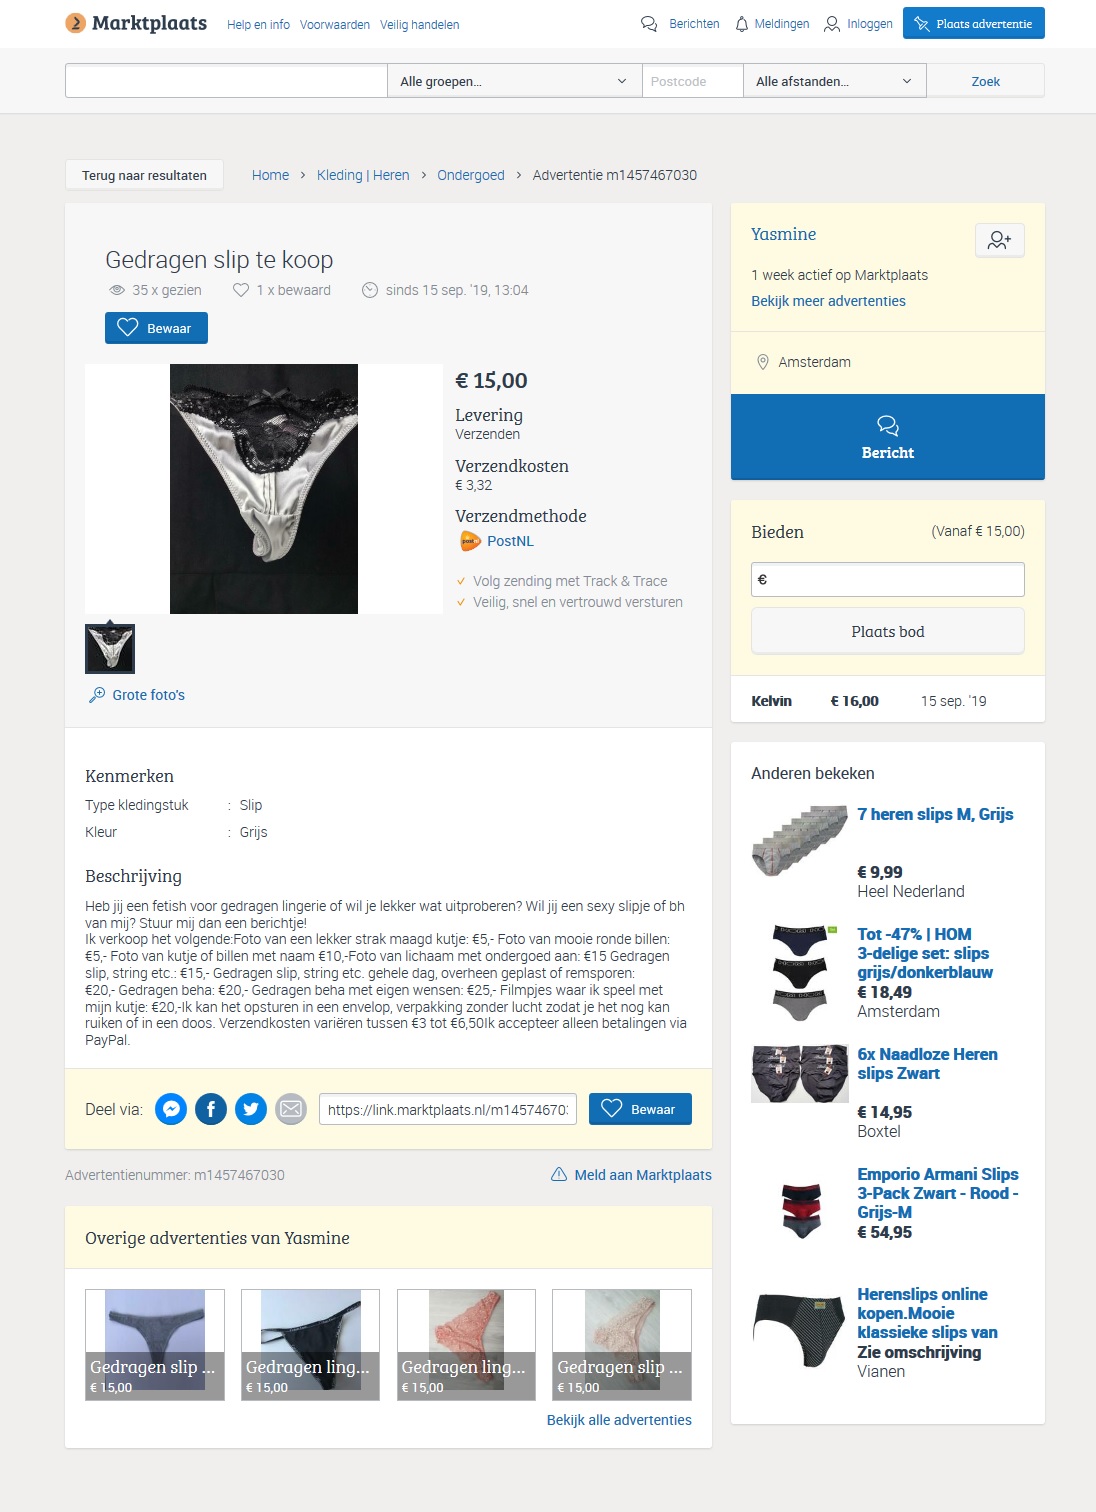The image size is (1096, 1512).
Task: Go to Ondergoed breadcrumb
Action: [471, 175]
